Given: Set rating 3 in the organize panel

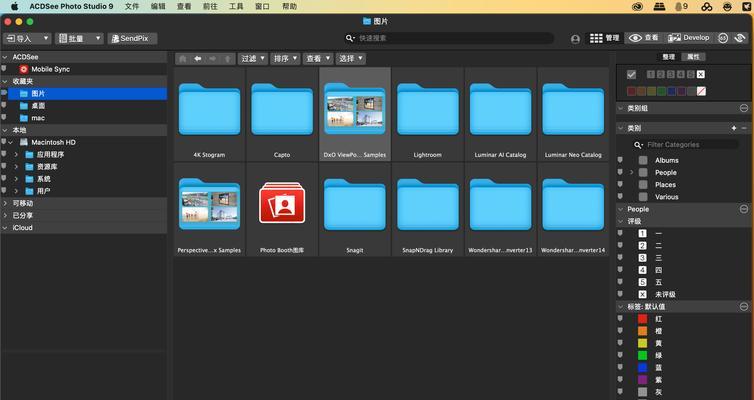Looking at the screenshot, I should tap(670, 74).
